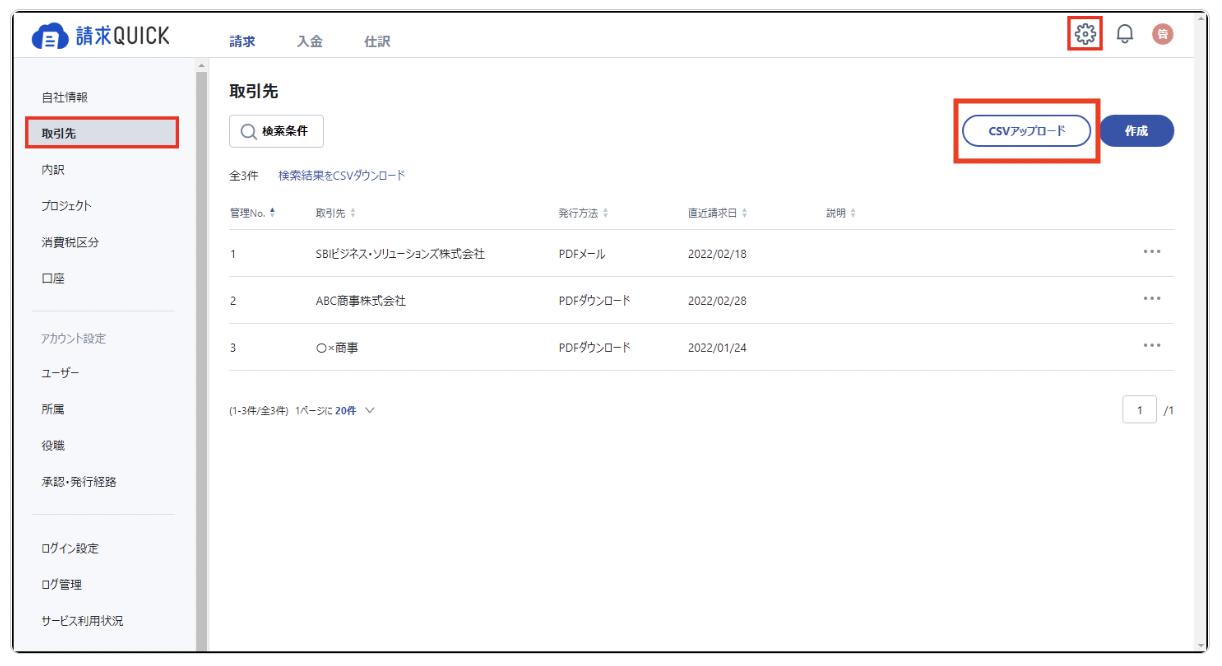Sort by 管理No. column arrows
This screenshot has height=666, width=1222.
tap(272, 213)
